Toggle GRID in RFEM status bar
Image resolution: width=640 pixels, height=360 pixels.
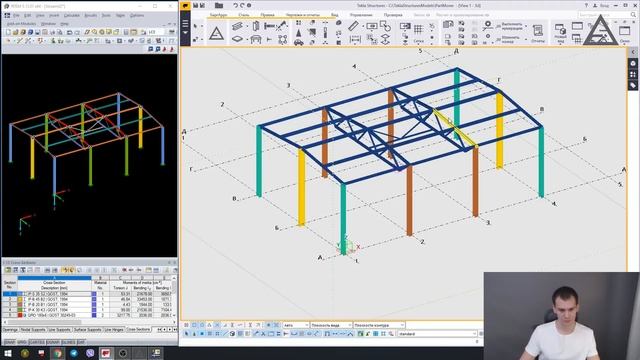pos(22,342)
